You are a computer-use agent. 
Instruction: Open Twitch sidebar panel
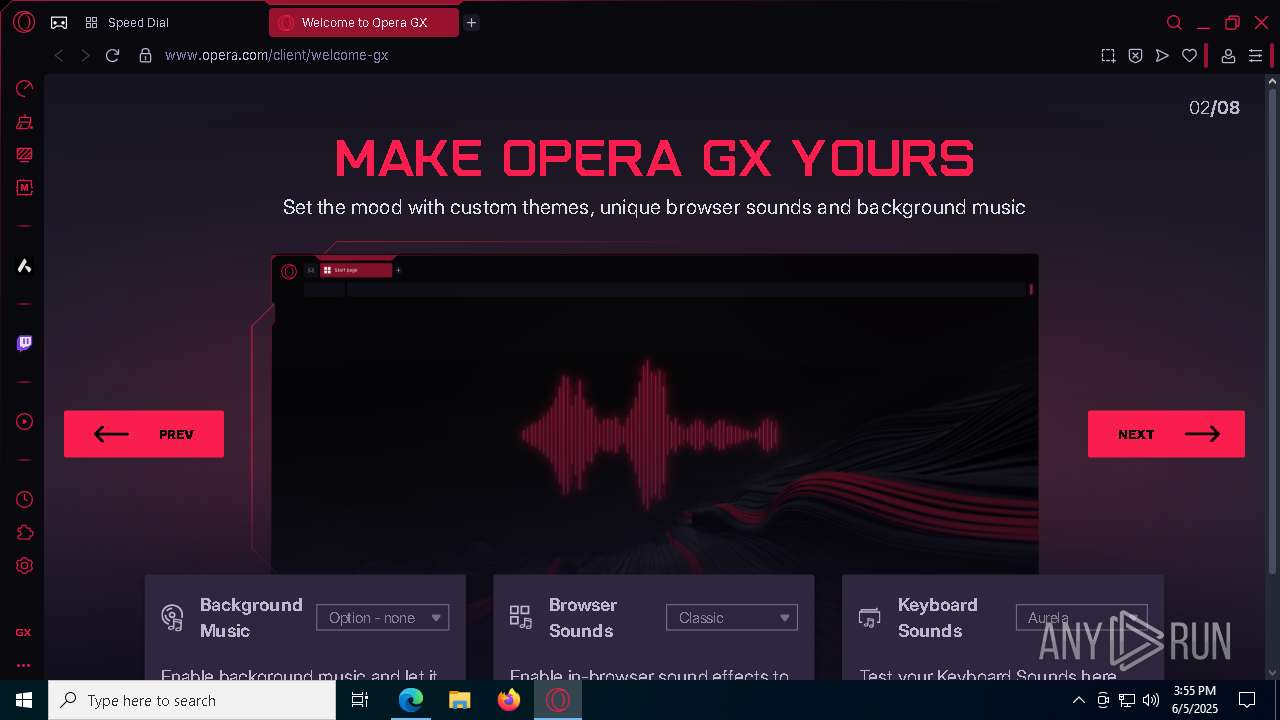tap(24, 343)
